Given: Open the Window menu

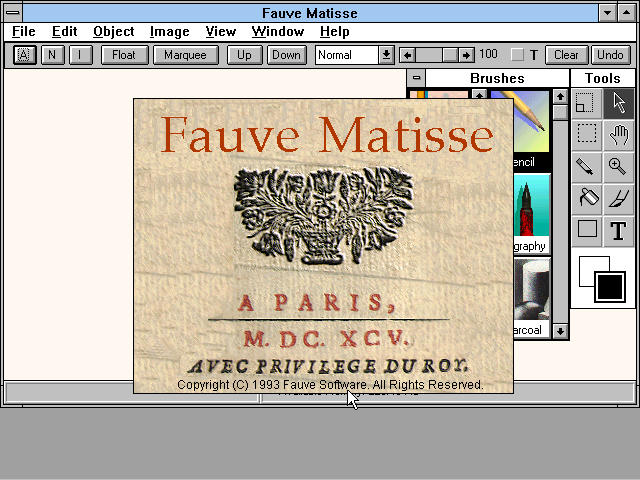Looking at the screenshot, I should click(278, 31).
